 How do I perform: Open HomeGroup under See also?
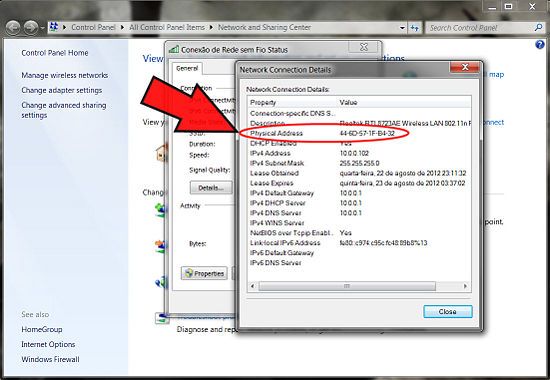pos(42,329)
